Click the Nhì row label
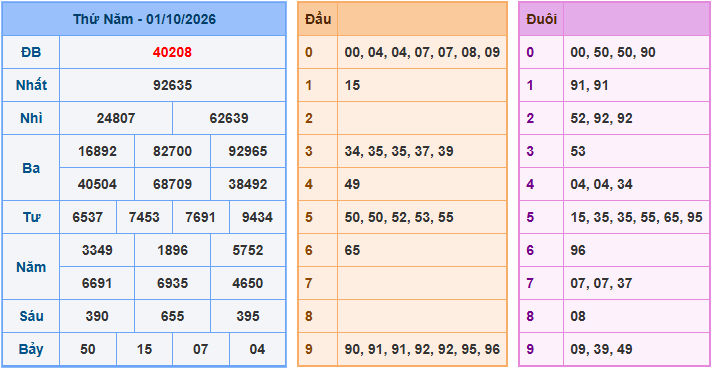 click(x=31, y=118)
